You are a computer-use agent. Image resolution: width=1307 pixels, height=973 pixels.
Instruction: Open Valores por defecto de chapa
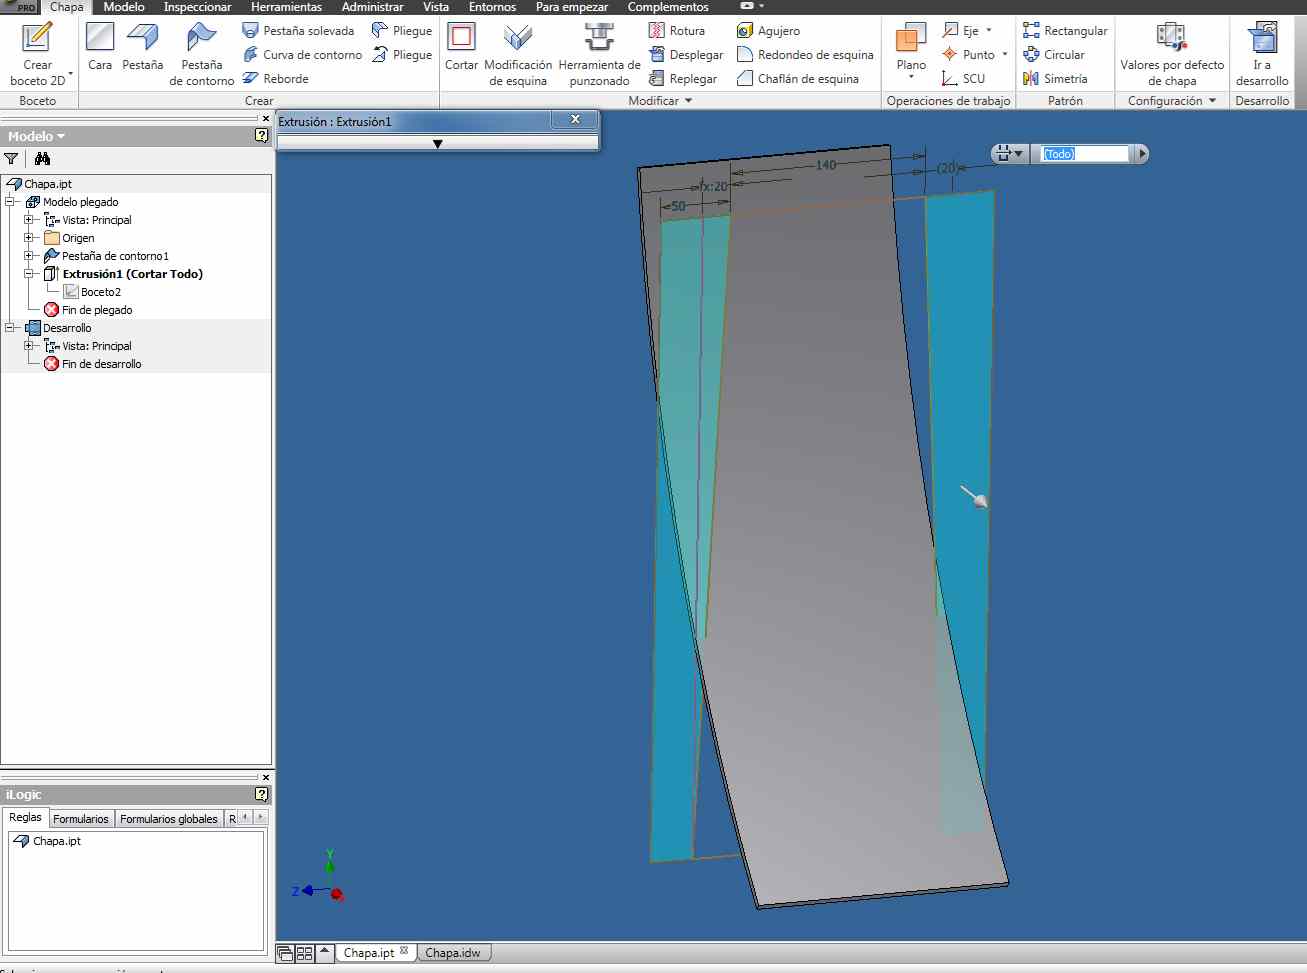[1172, 53]
